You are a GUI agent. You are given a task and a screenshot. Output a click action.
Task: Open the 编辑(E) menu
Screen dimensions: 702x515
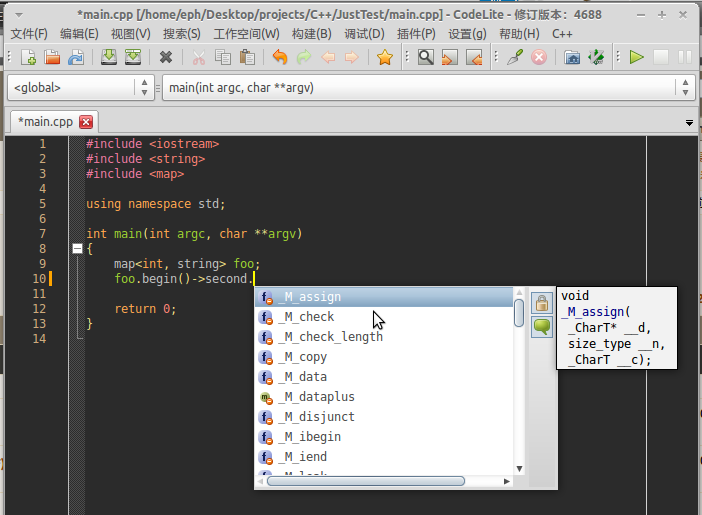(x=79, y=34)
